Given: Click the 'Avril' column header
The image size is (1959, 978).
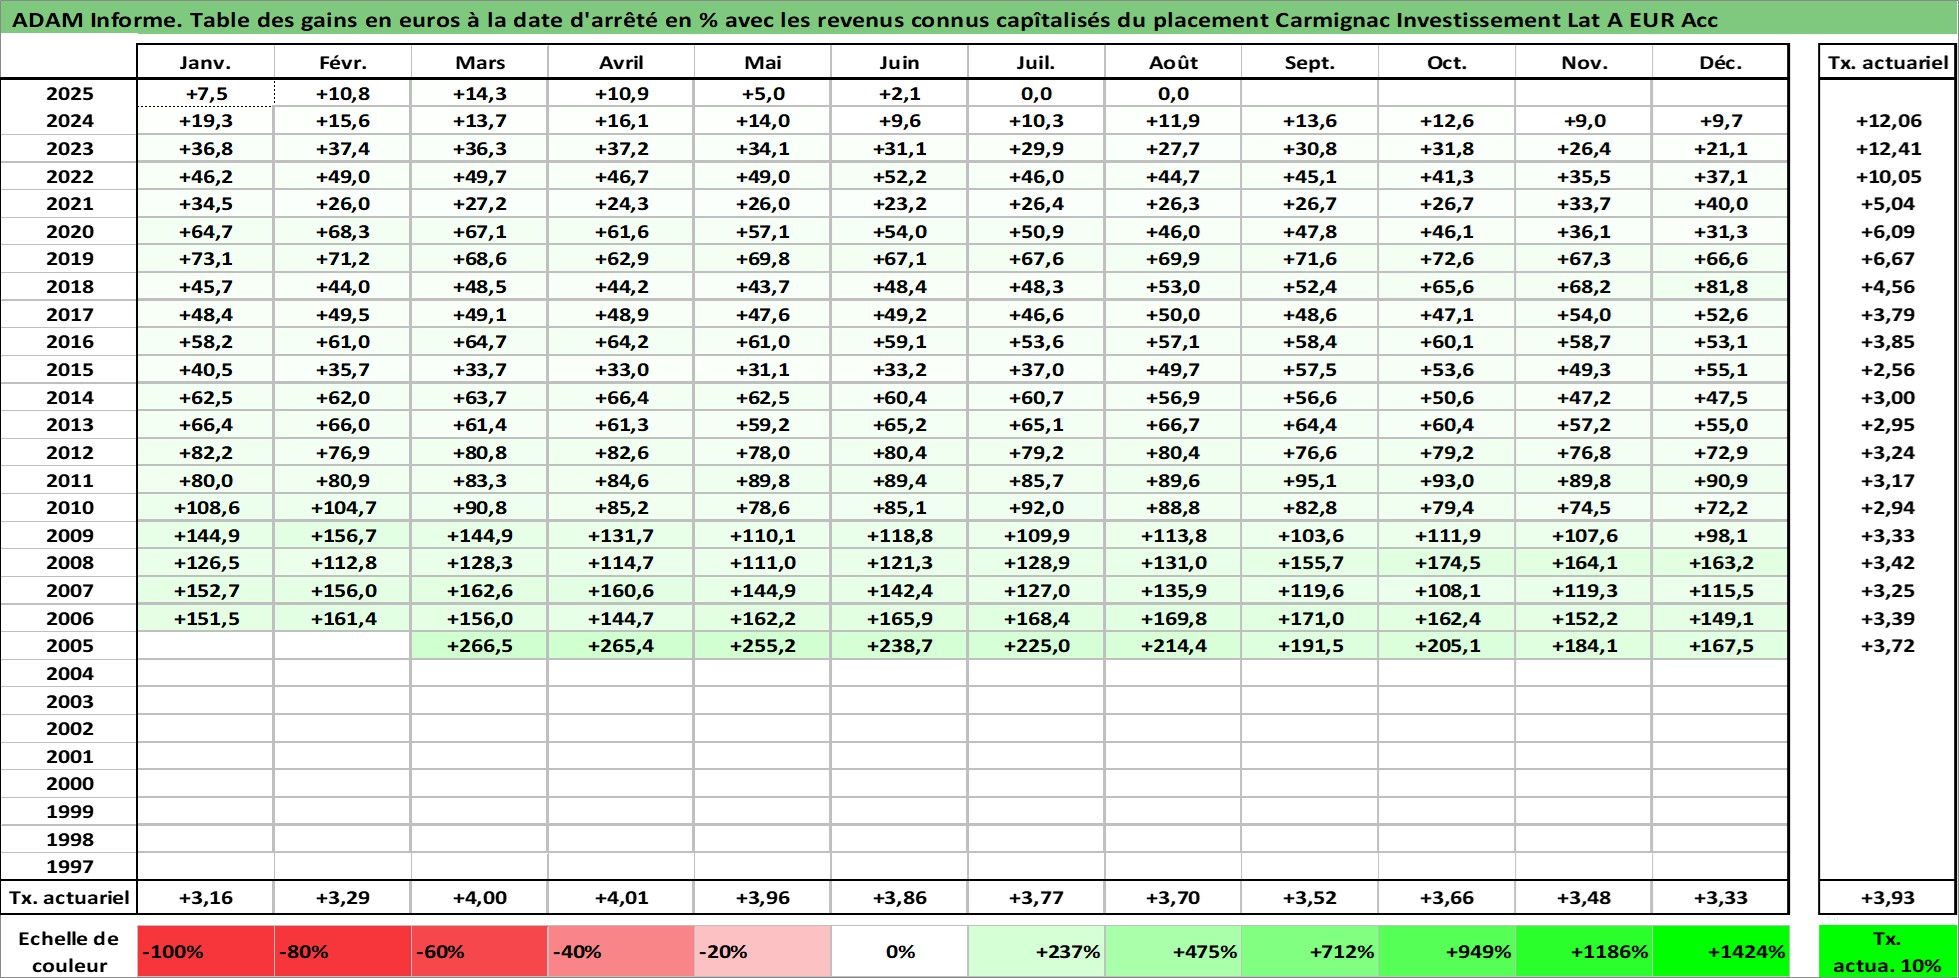Looking at the screenshot, I should coord(621,62).
